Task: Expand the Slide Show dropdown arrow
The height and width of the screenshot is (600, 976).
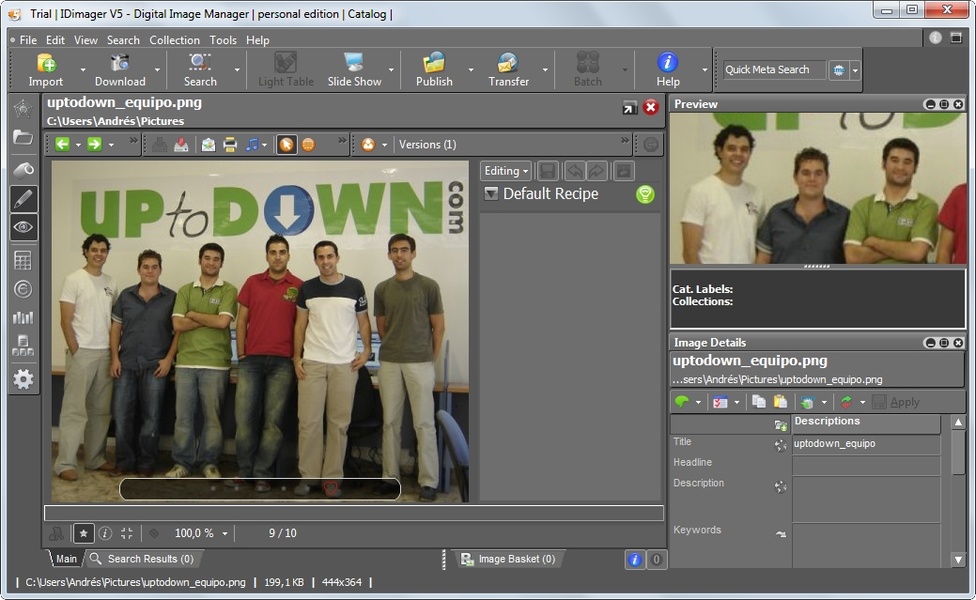Action: [x=391, y=70]
